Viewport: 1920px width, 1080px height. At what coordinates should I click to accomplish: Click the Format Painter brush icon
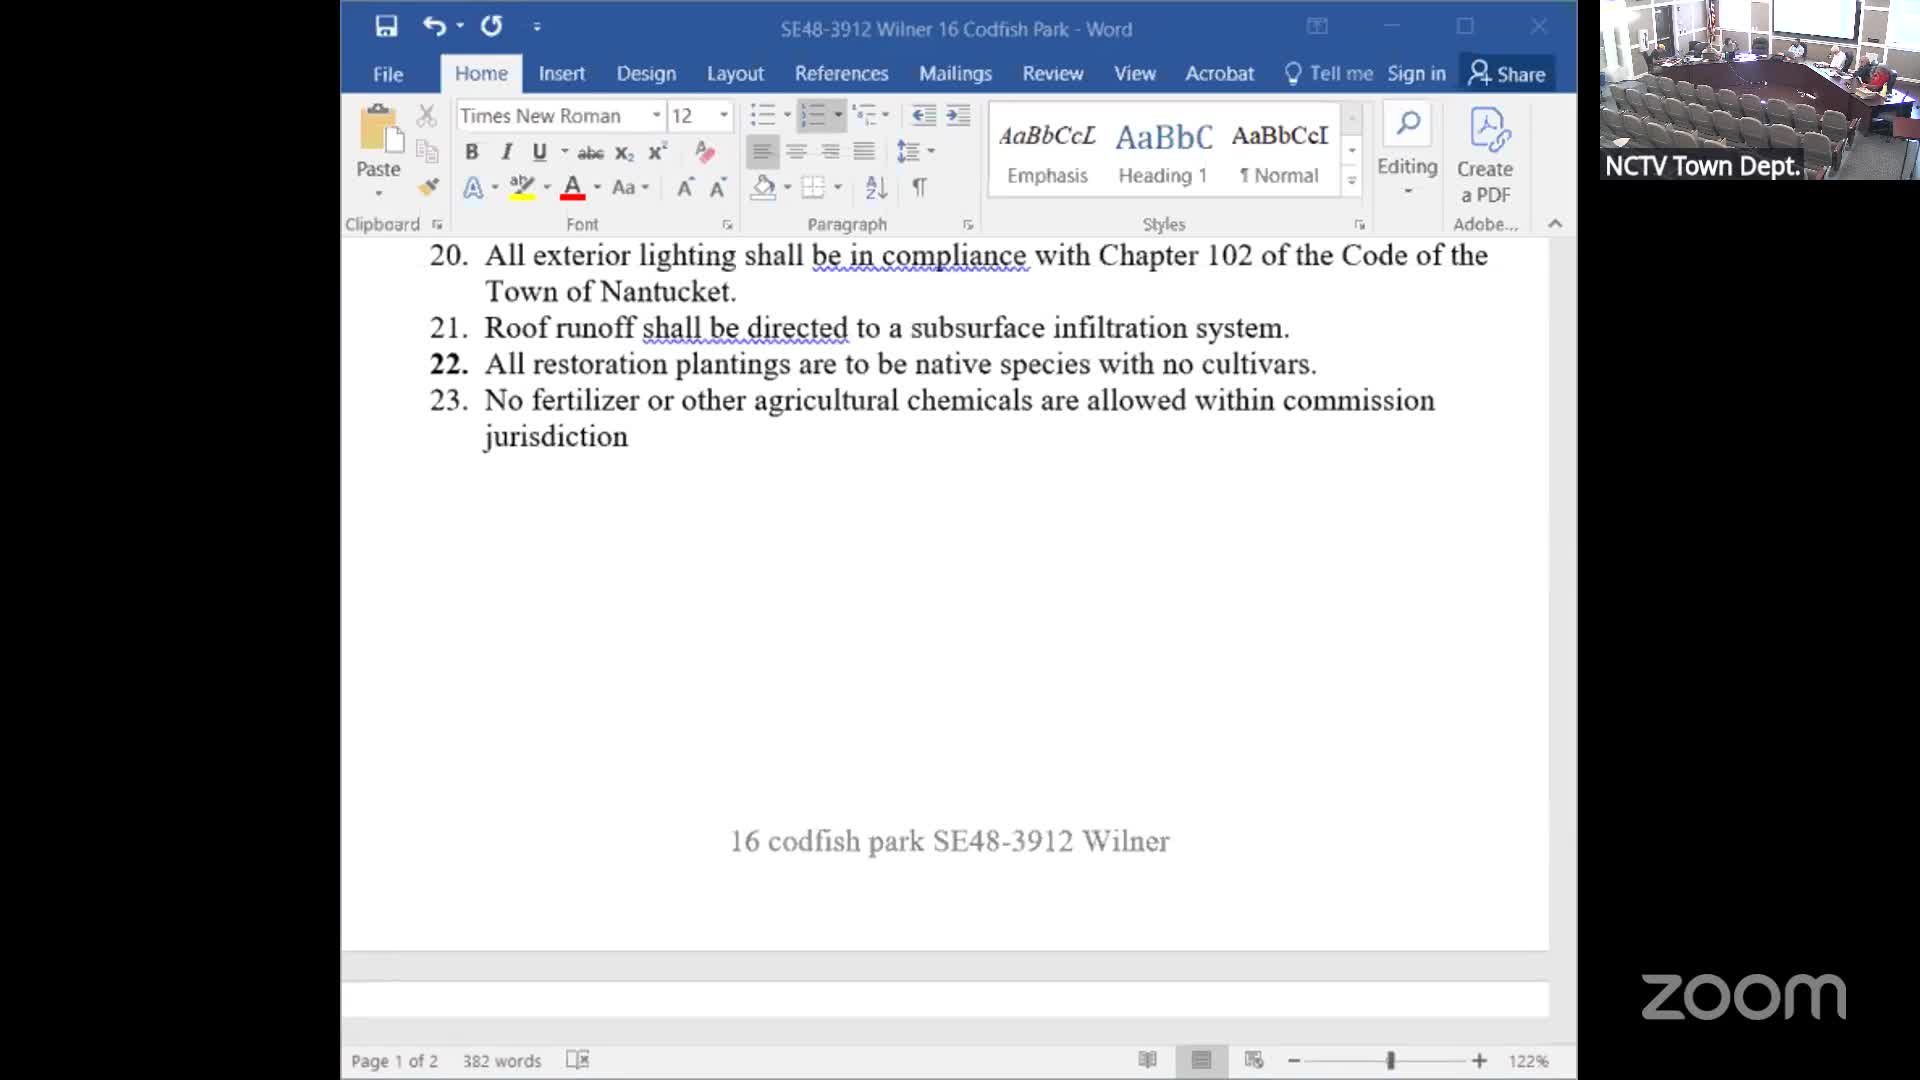428,187
